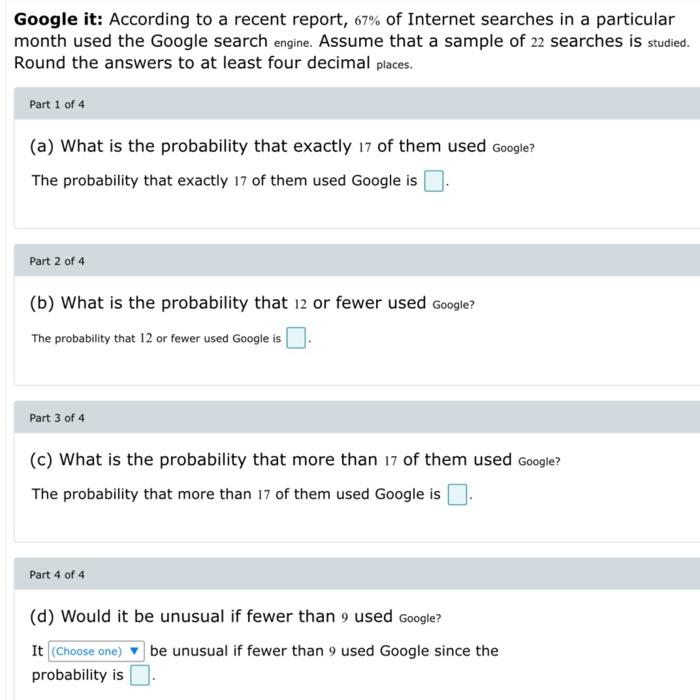
Task: Click the answer box for more than 17
Action: pyautogui.click(x=457, y=494)
